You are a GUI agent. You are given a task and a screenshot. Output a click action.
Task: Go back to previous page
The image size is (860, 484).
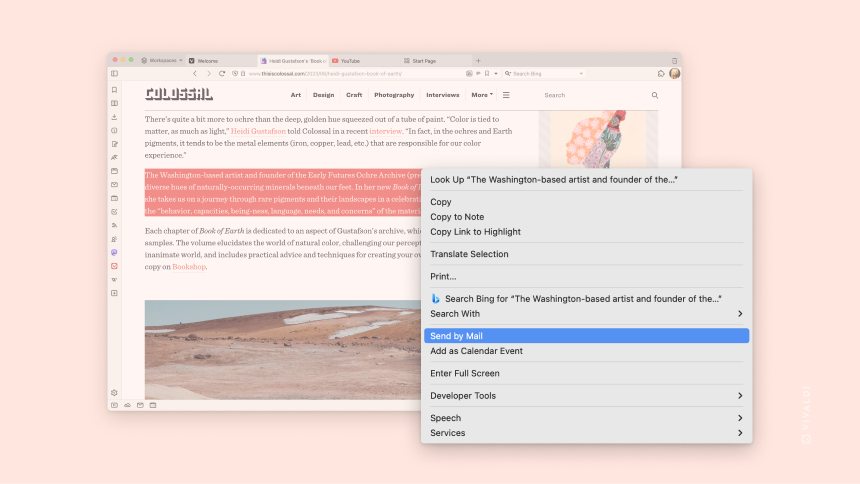click(x=195, y=74)
